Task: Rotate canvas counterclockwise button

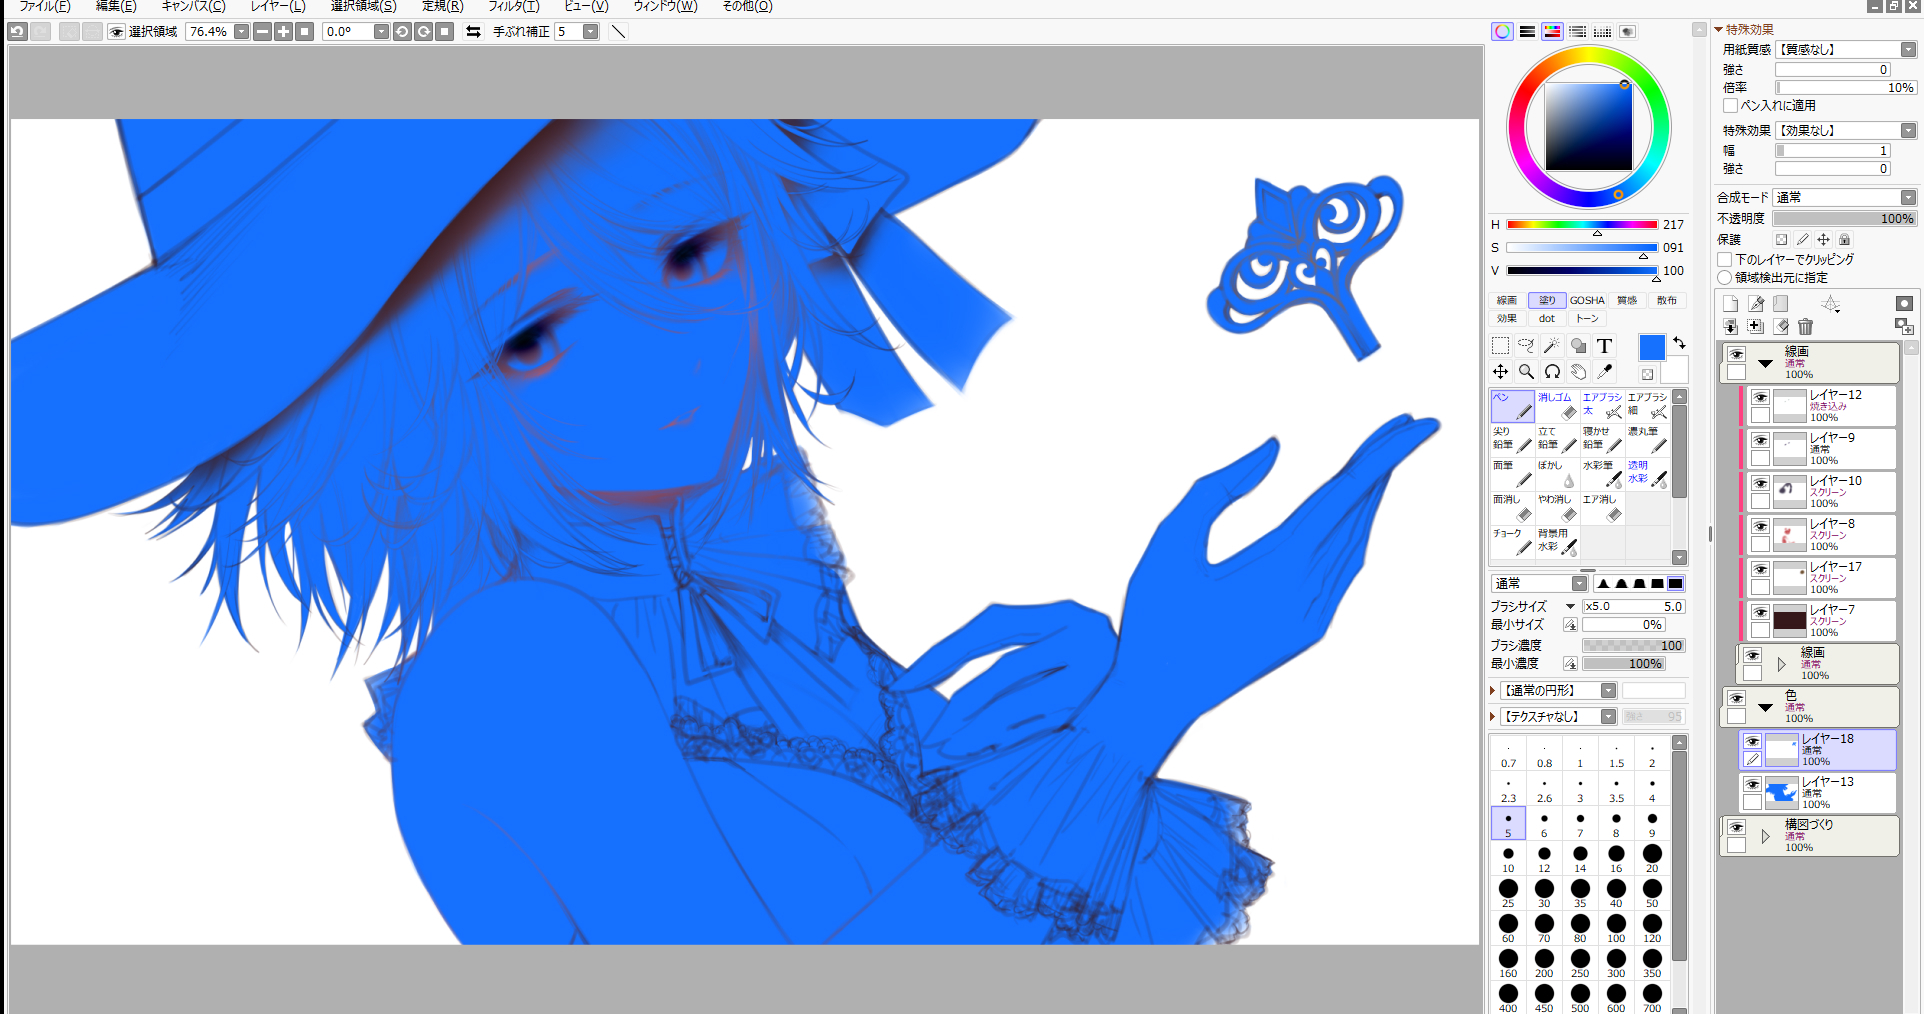Action: (x=402, y=32)
